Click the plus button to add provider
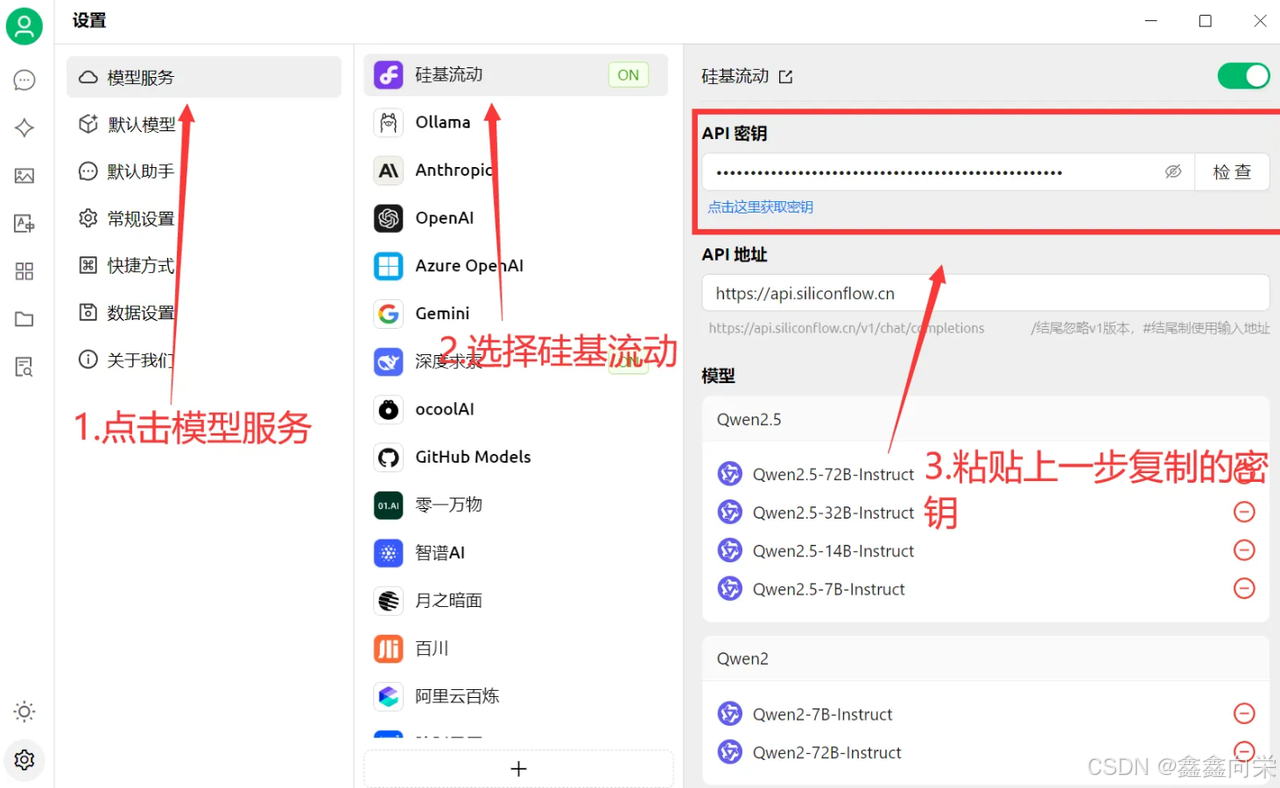The width and height of the screenshot is (1280, 788). point(518,768)
